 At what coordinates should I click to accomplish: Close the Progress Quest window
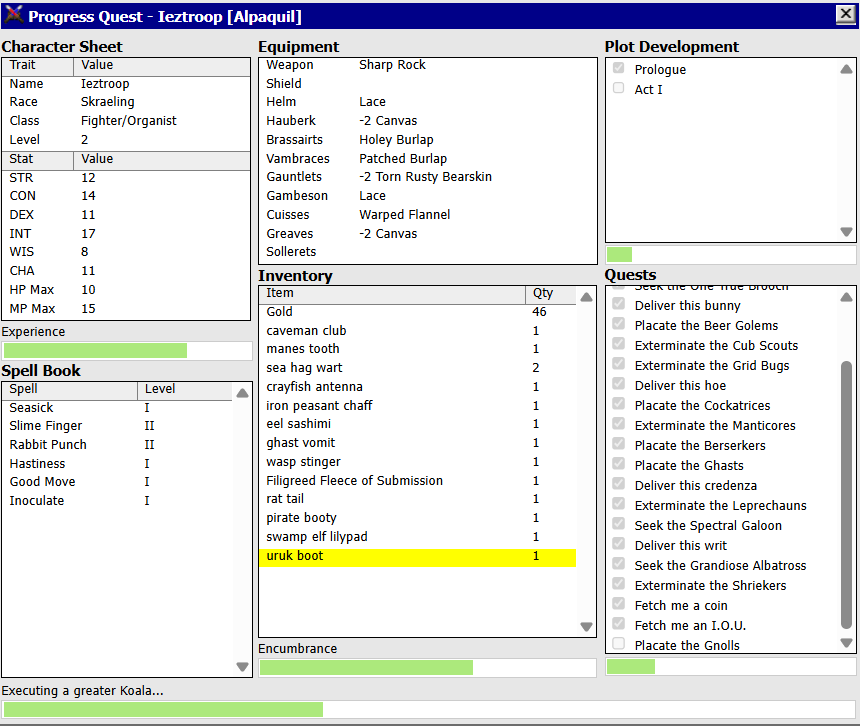click(845, 14)
